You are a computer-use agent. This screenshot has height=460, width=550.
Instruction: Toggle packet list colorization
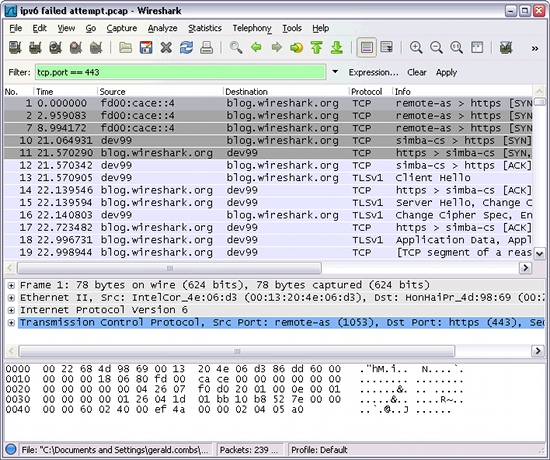367,47
